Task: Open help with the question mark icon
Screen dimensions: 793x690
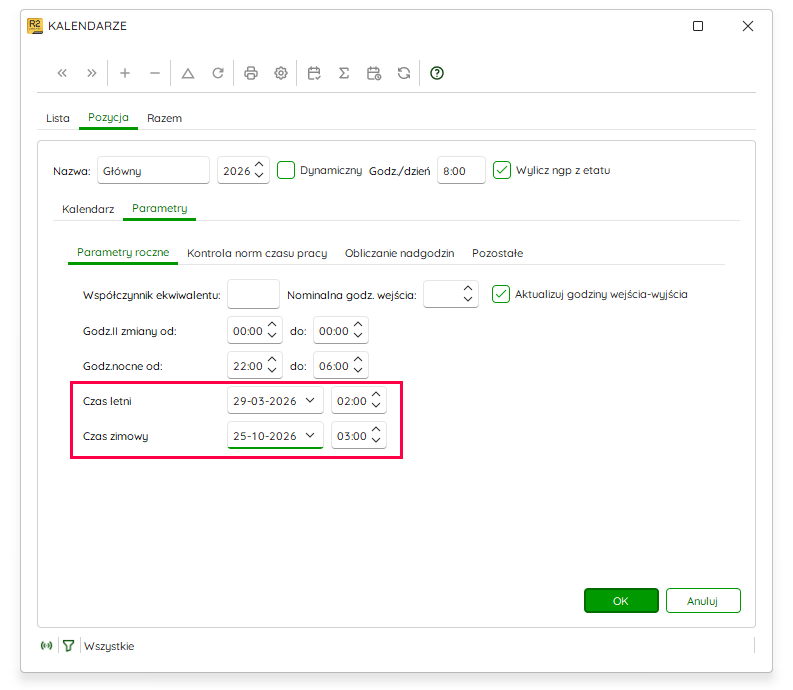Action: (x=437, y=73)
